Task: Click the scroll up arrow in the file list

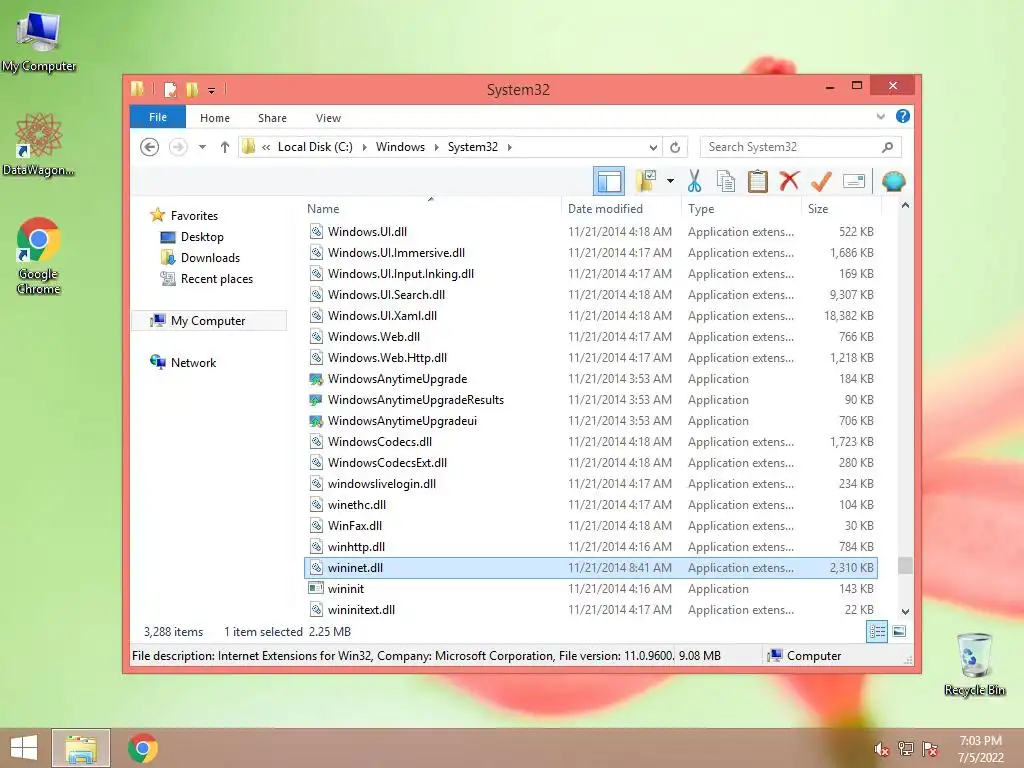Action: (x=905, y=206)
